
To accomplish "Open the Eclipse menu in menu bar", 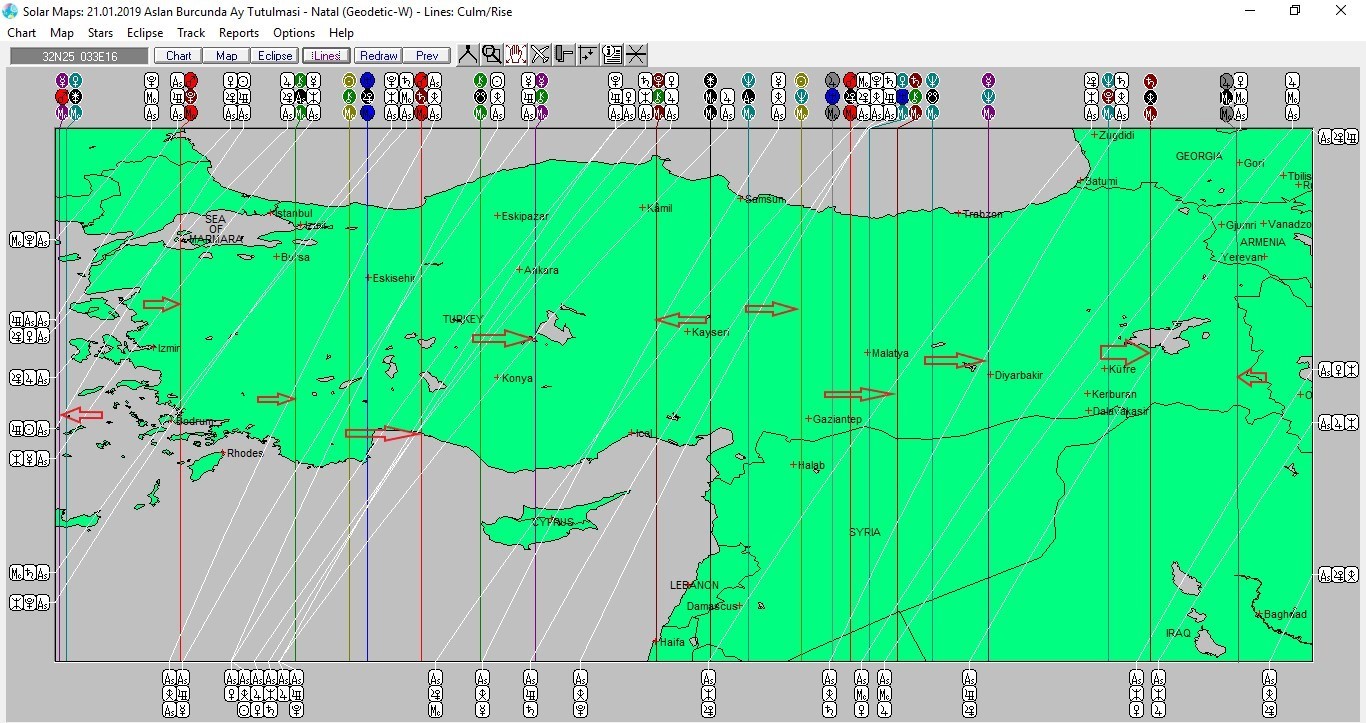I will 145,33.
